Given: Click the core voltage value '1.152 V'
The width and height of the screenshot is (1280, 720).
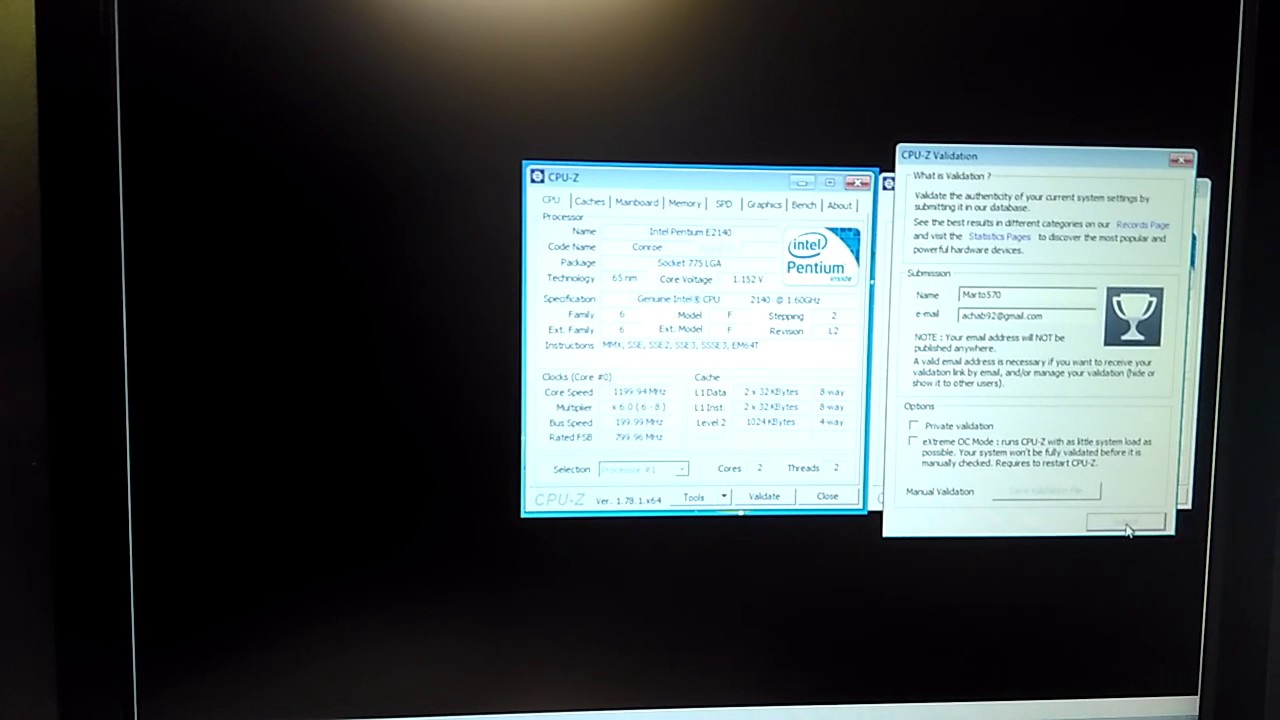Looking at the screenshot, I should pos(747,280).
